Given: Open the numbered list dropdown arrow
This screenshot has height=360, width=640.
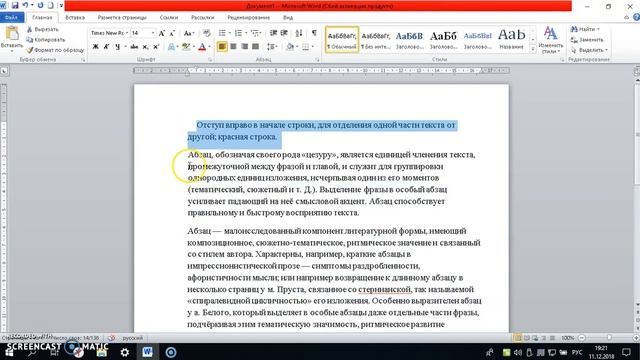Looking at the screenshot, I should [x=246, y=33].
